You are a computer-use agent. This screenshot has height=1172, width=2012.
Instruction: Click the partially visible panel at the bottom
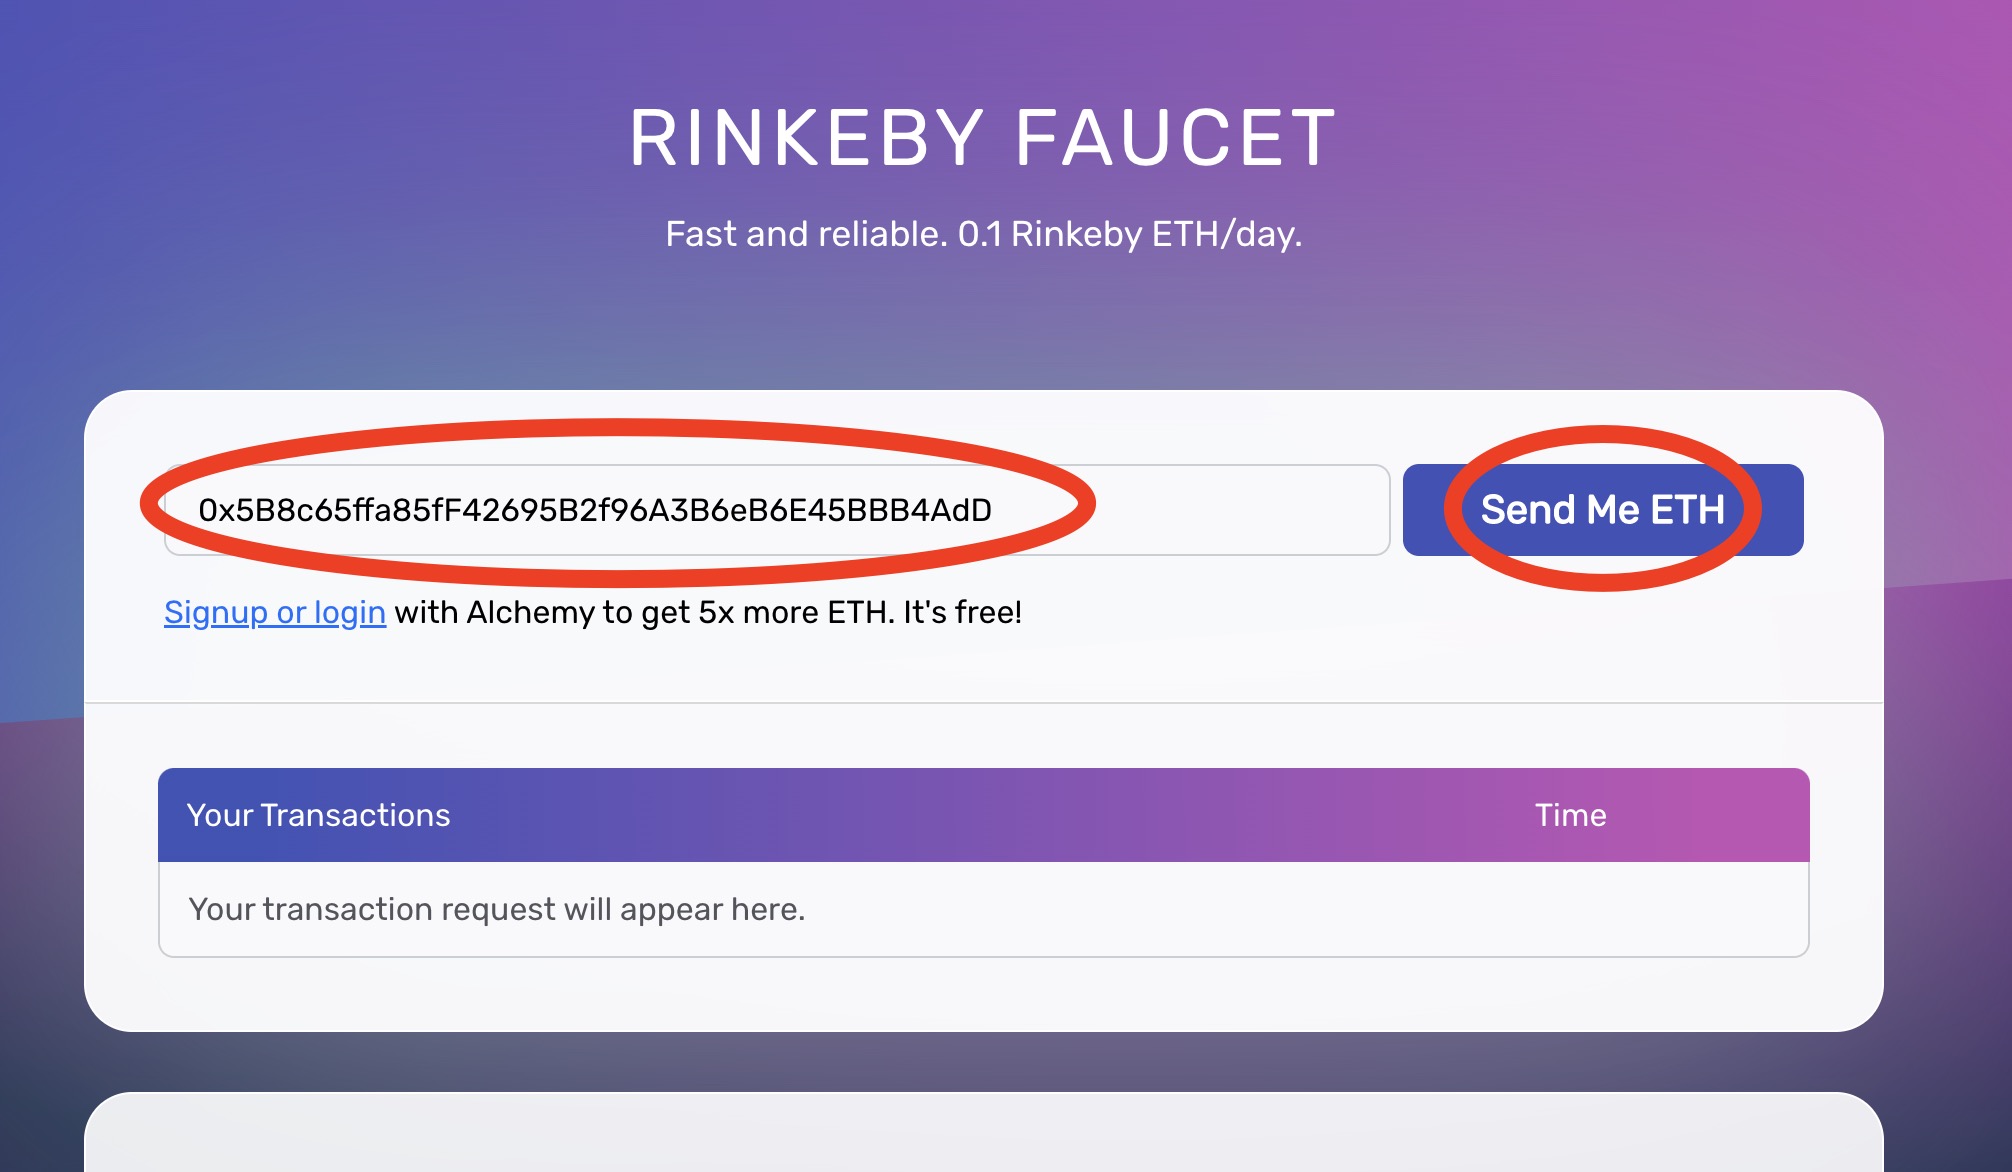984,1135
